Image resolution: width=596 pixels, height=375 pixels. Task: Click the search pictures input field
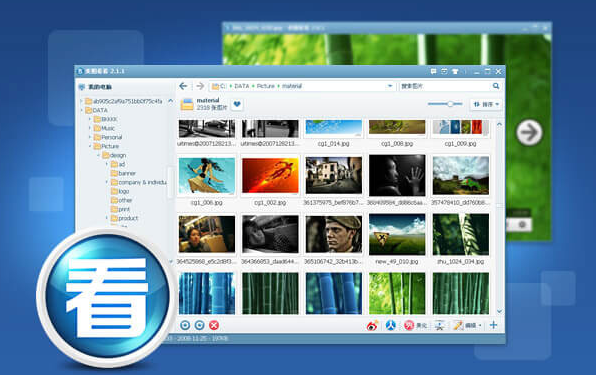[x=445, y=86]
